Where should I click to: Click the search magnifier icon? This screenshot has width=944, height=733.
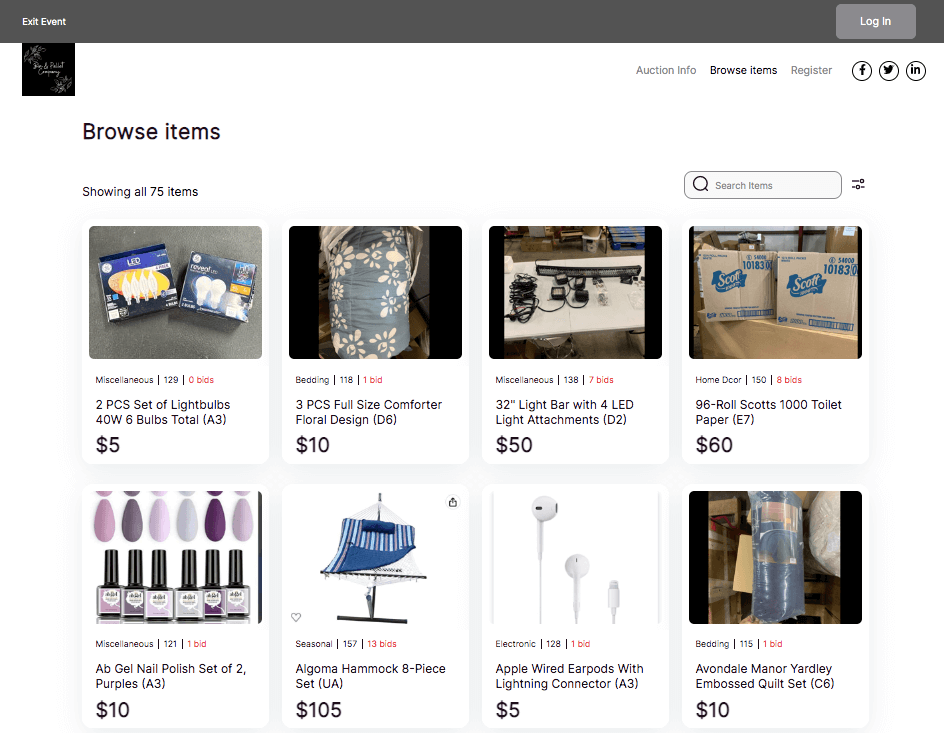coord(700,185)
